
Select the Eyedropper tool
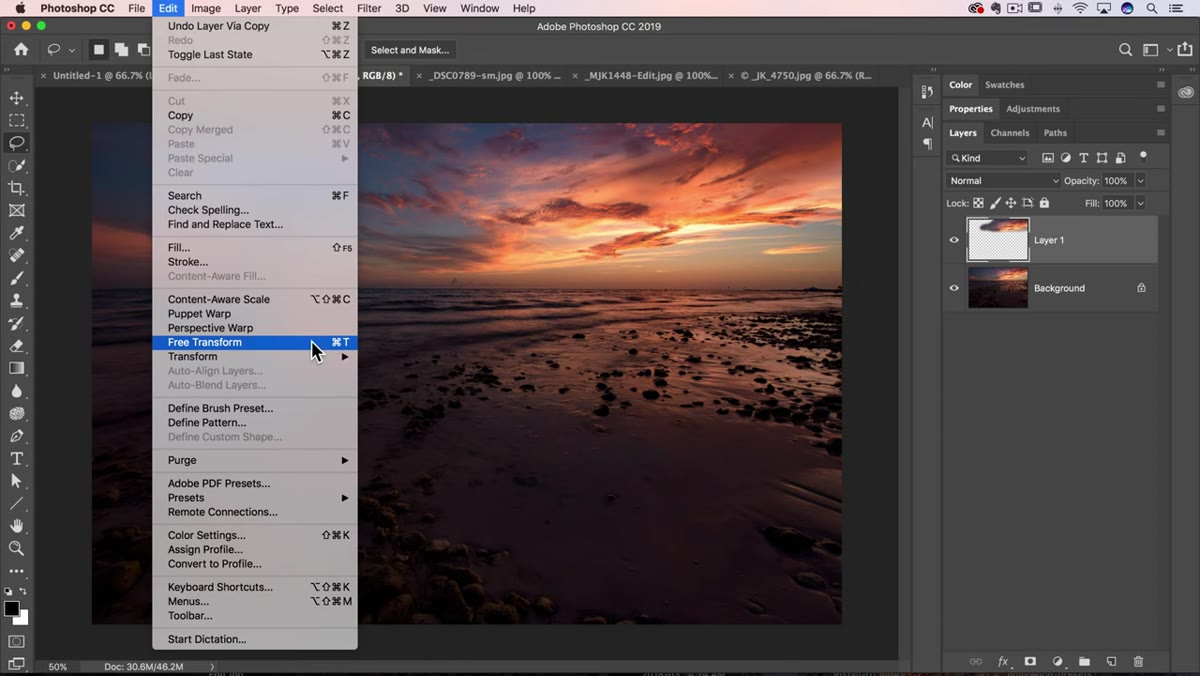point(17,233)
